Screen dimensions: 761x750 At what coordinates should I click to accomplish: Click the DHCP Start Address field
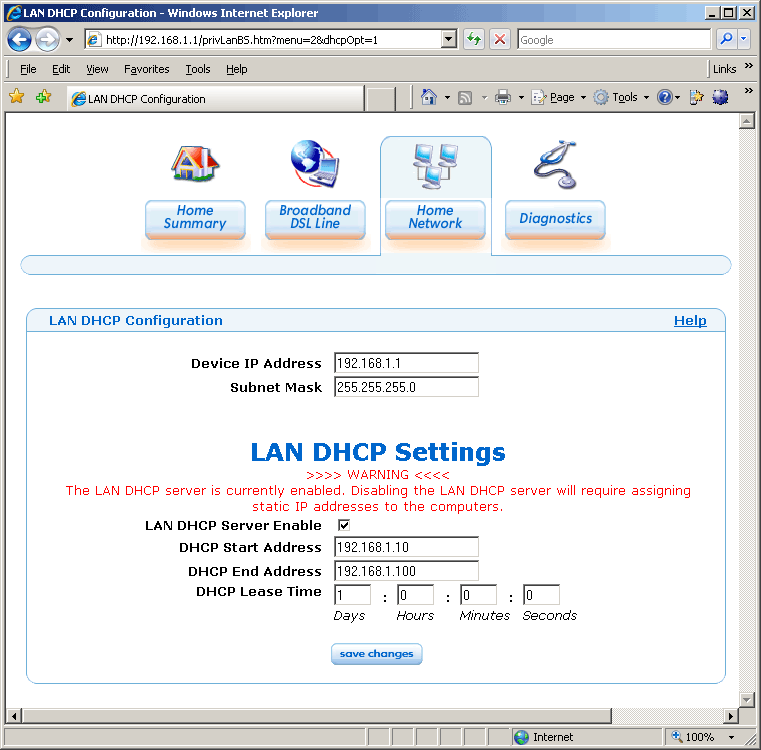click(x=406, y=547)
